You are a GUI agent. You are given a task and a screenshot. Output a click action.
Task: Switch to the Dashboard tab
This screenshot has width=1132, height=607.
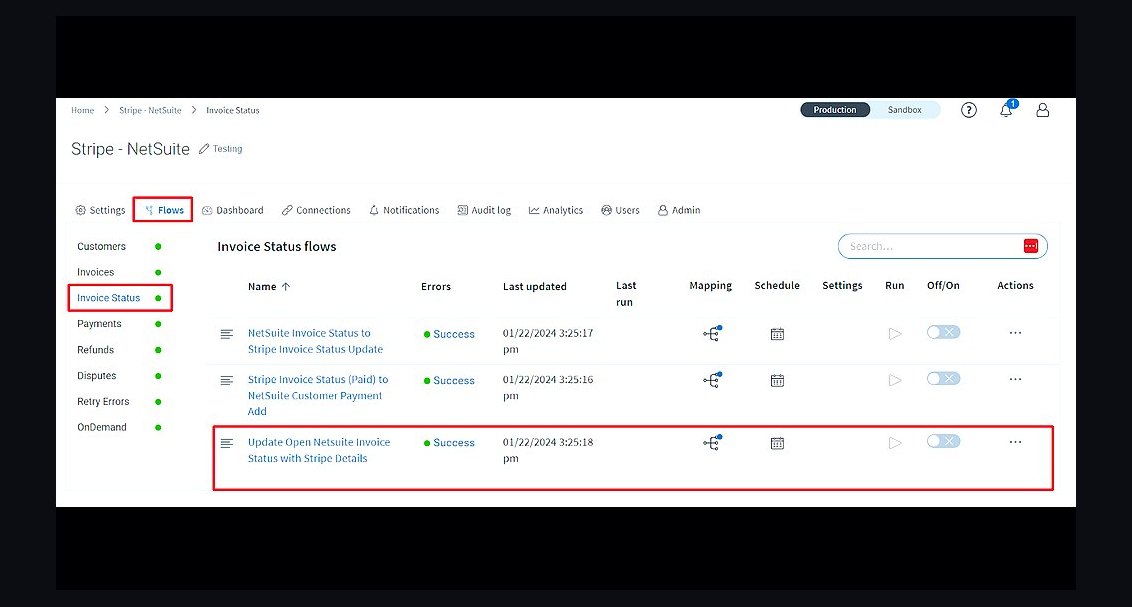[x=232, y=210]
